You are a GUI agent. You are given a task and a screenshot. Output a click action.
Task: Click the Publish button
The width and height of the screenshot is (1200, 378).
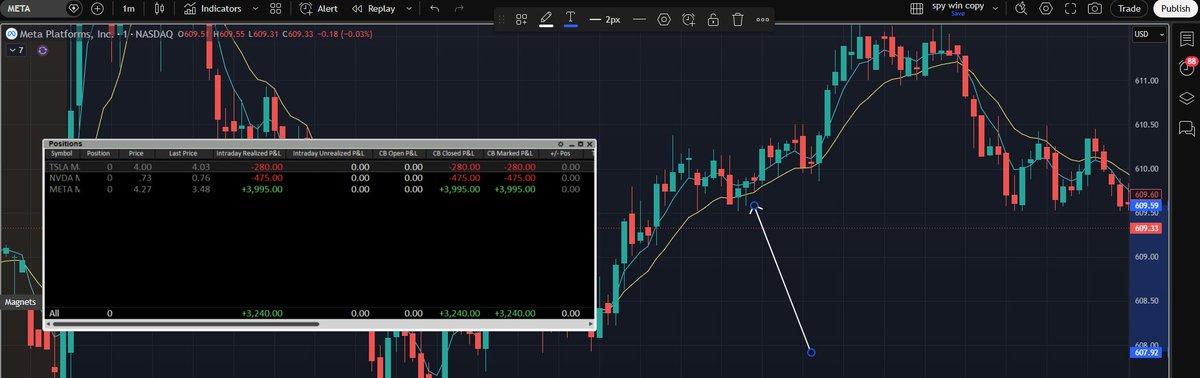tap(1174, 8)
